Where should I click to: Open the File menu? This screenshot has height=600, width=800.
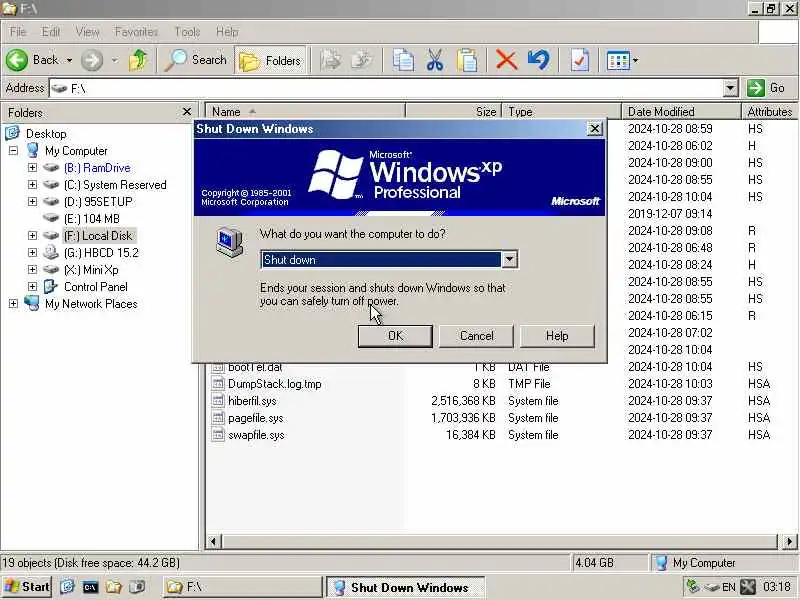pyautogui.click(x=17, y=32)
